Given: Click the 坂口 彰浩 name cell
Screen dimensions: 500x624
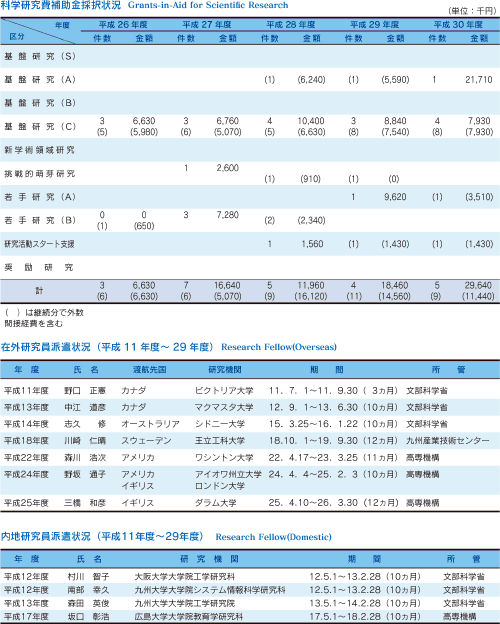Looking at the screenshot, I should 88,616.
